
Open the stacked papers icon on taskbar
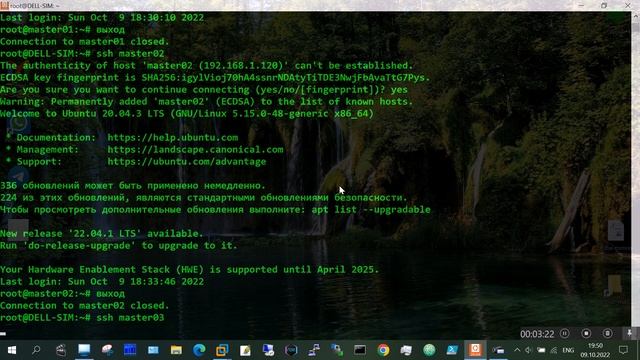[x=406, y=350]
